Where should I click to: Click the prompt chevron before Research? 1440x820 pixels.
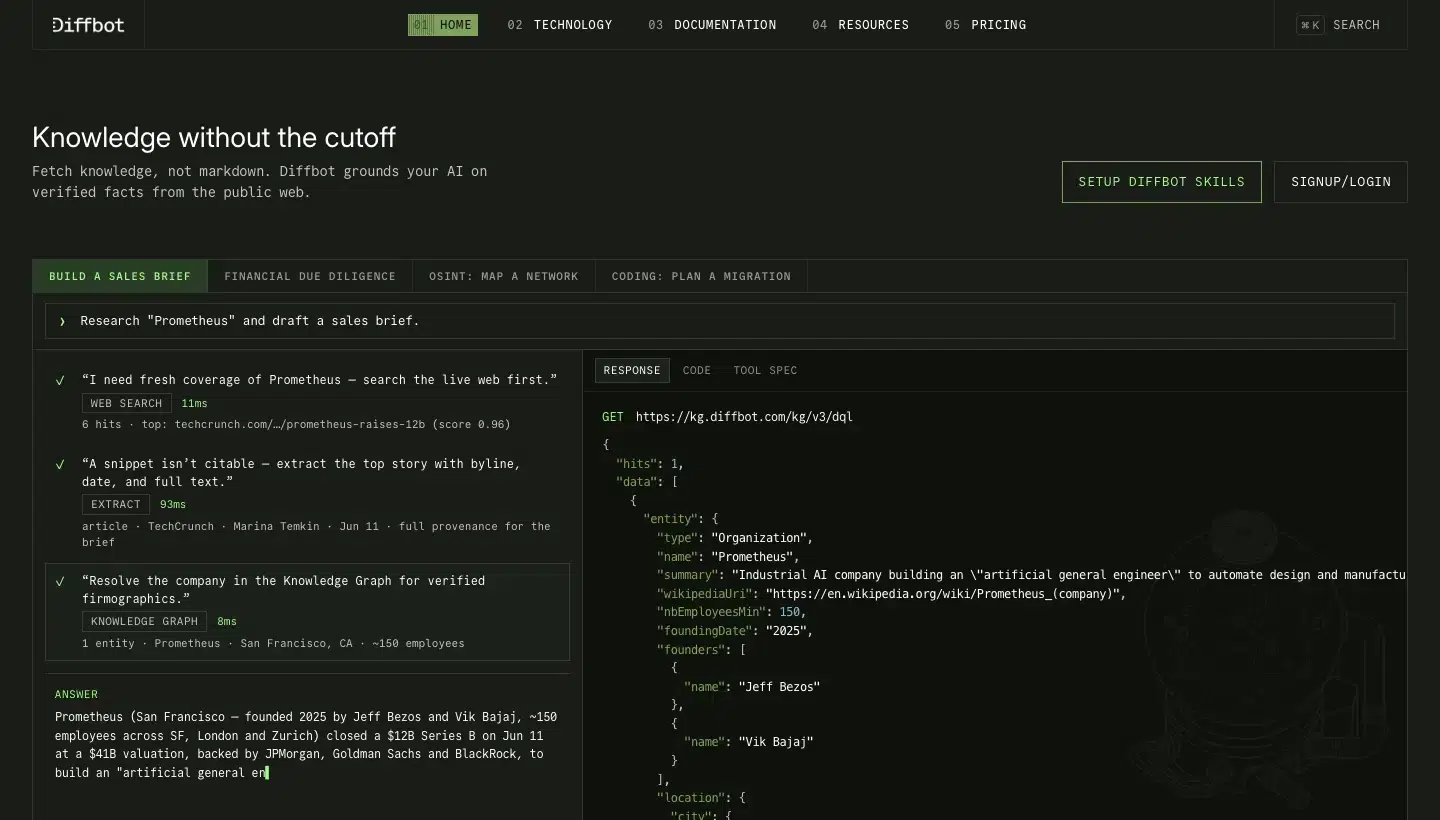(62, 321)
